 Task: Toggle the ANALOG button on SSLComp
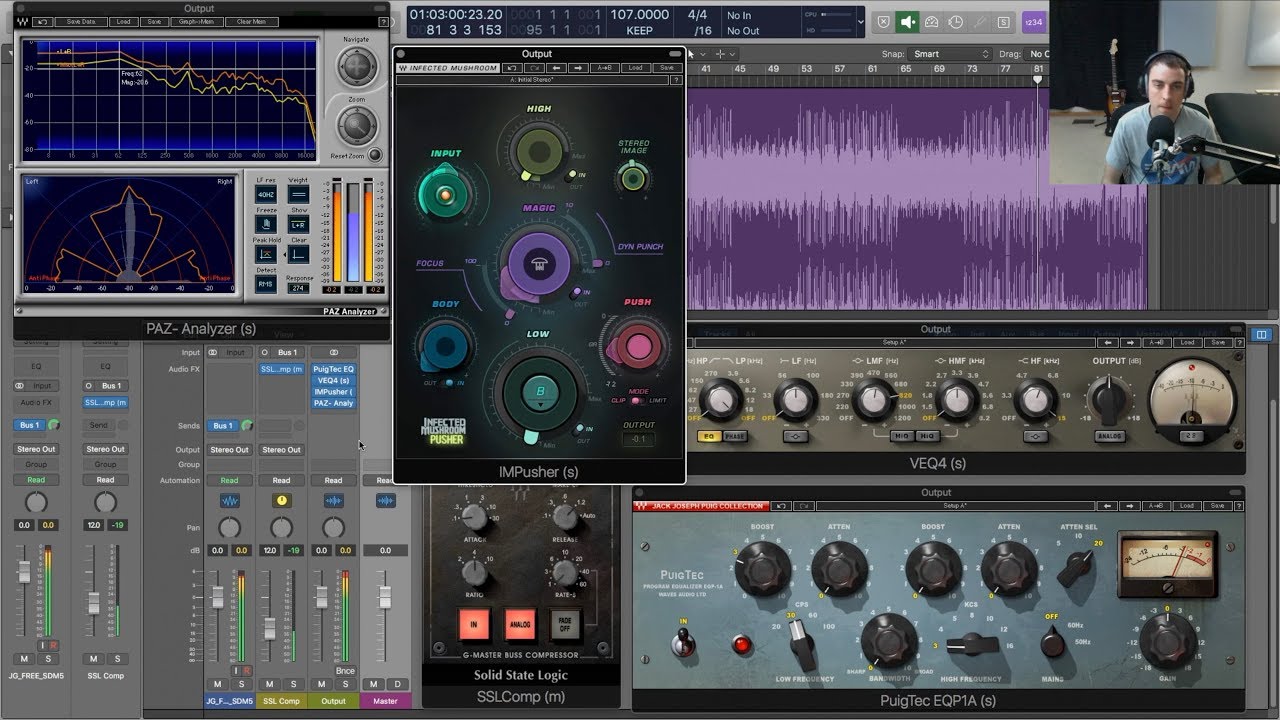520,623
